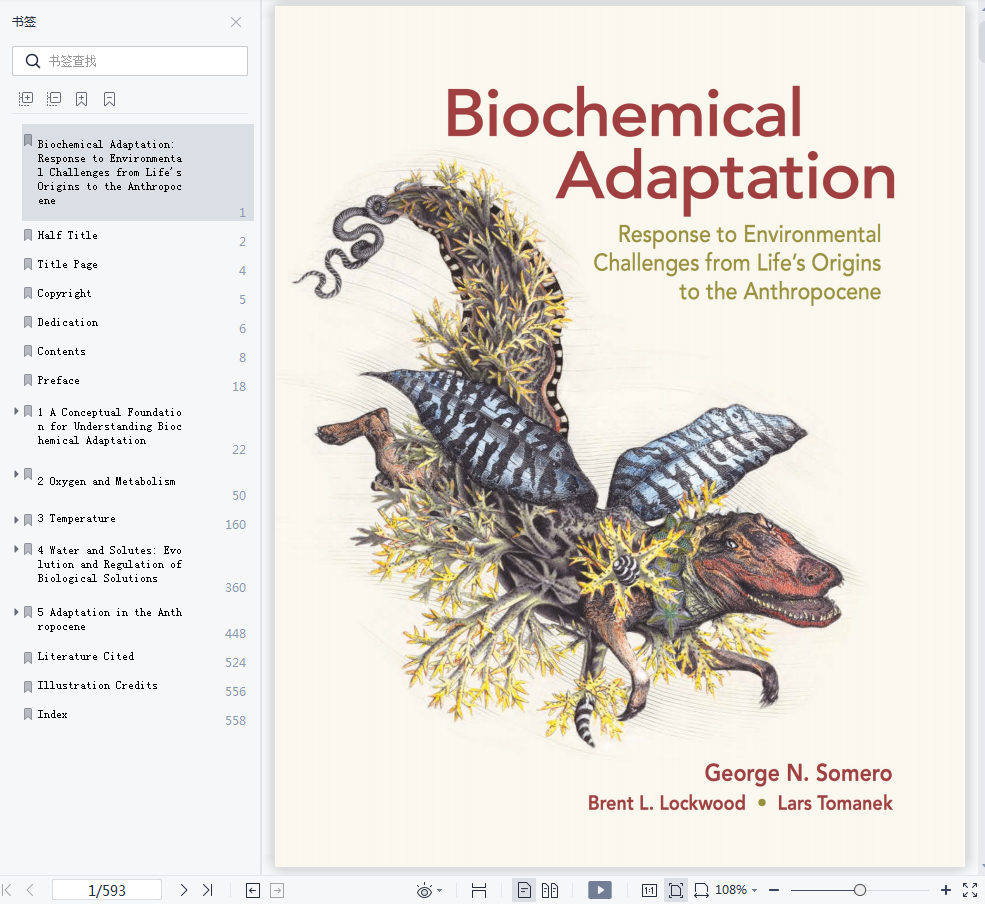Open the 3 Temperature bookmark
The width and height of the screenshot is (985, 904).
[x=76, y=518]
